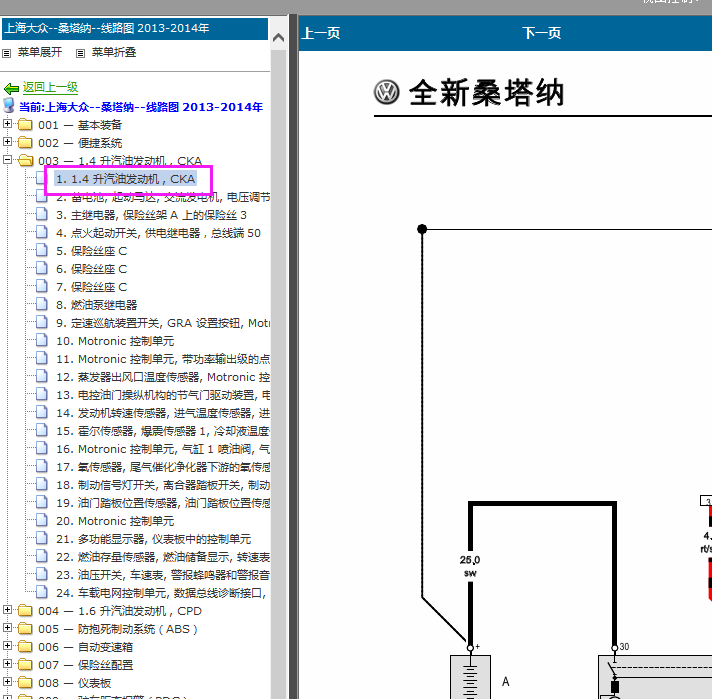The height and width of the screenshot is (699, 712).
Task: Open folder icon for 001 基本装备
Action: [25, 124]
